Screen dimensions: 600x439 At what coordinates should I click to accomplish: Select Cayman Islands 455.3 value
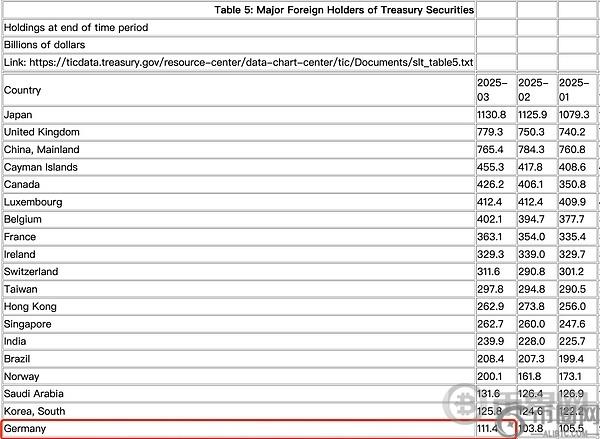tap(494, 167)
